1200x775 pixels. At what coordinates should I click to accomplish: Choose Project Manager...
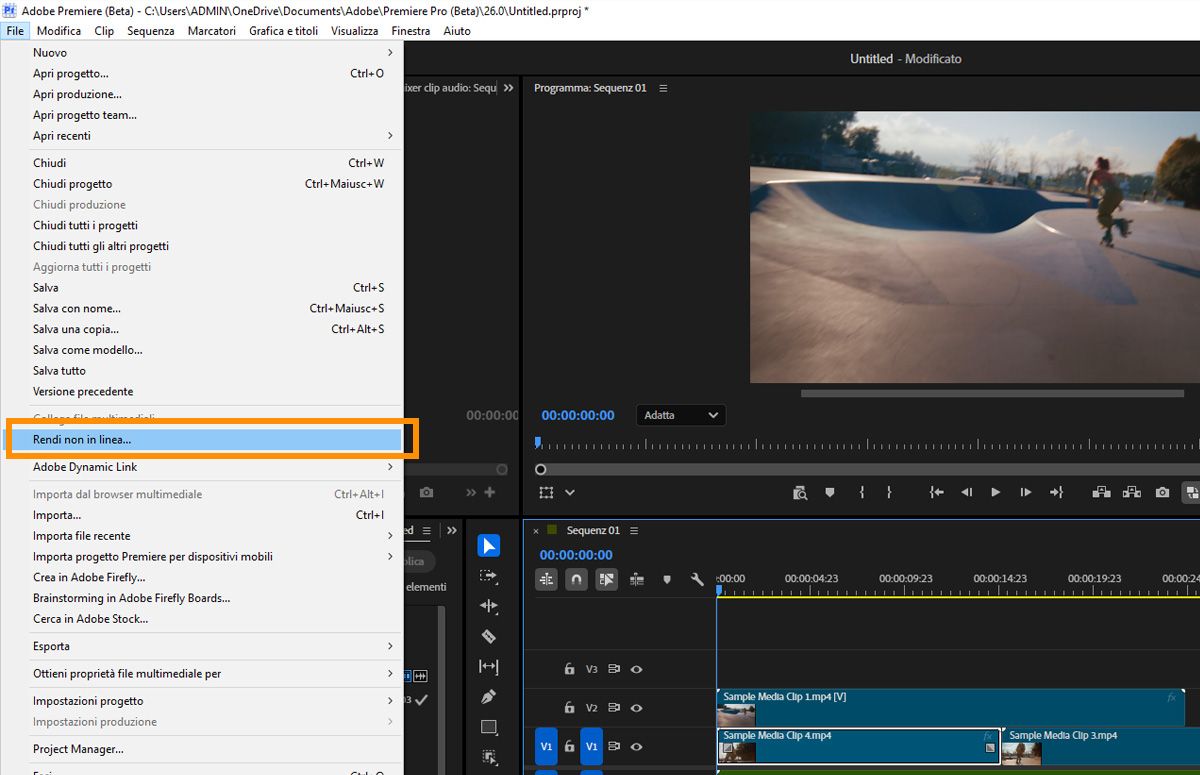tap(200, 749)
